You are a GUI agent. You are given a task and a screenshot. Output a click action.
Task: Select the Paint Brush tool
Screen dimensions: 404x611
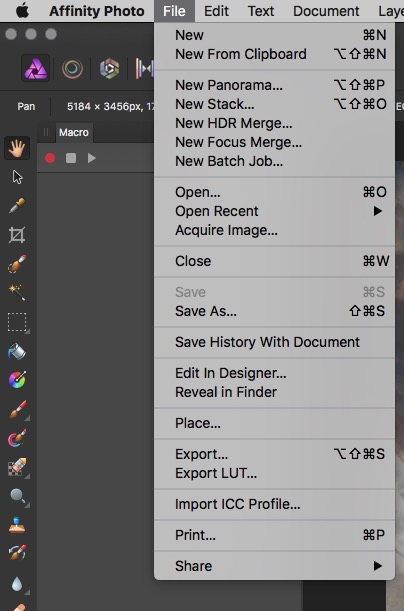tap(17, 409)
